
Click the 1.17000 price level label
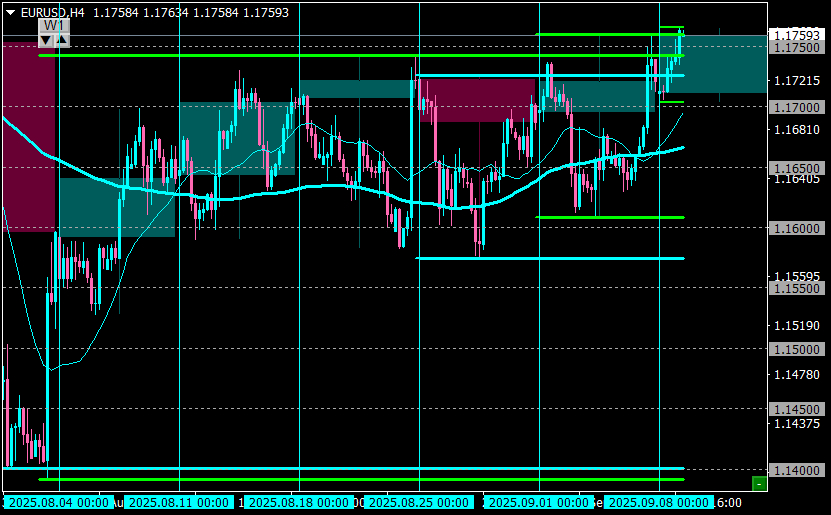coord(797,108)
